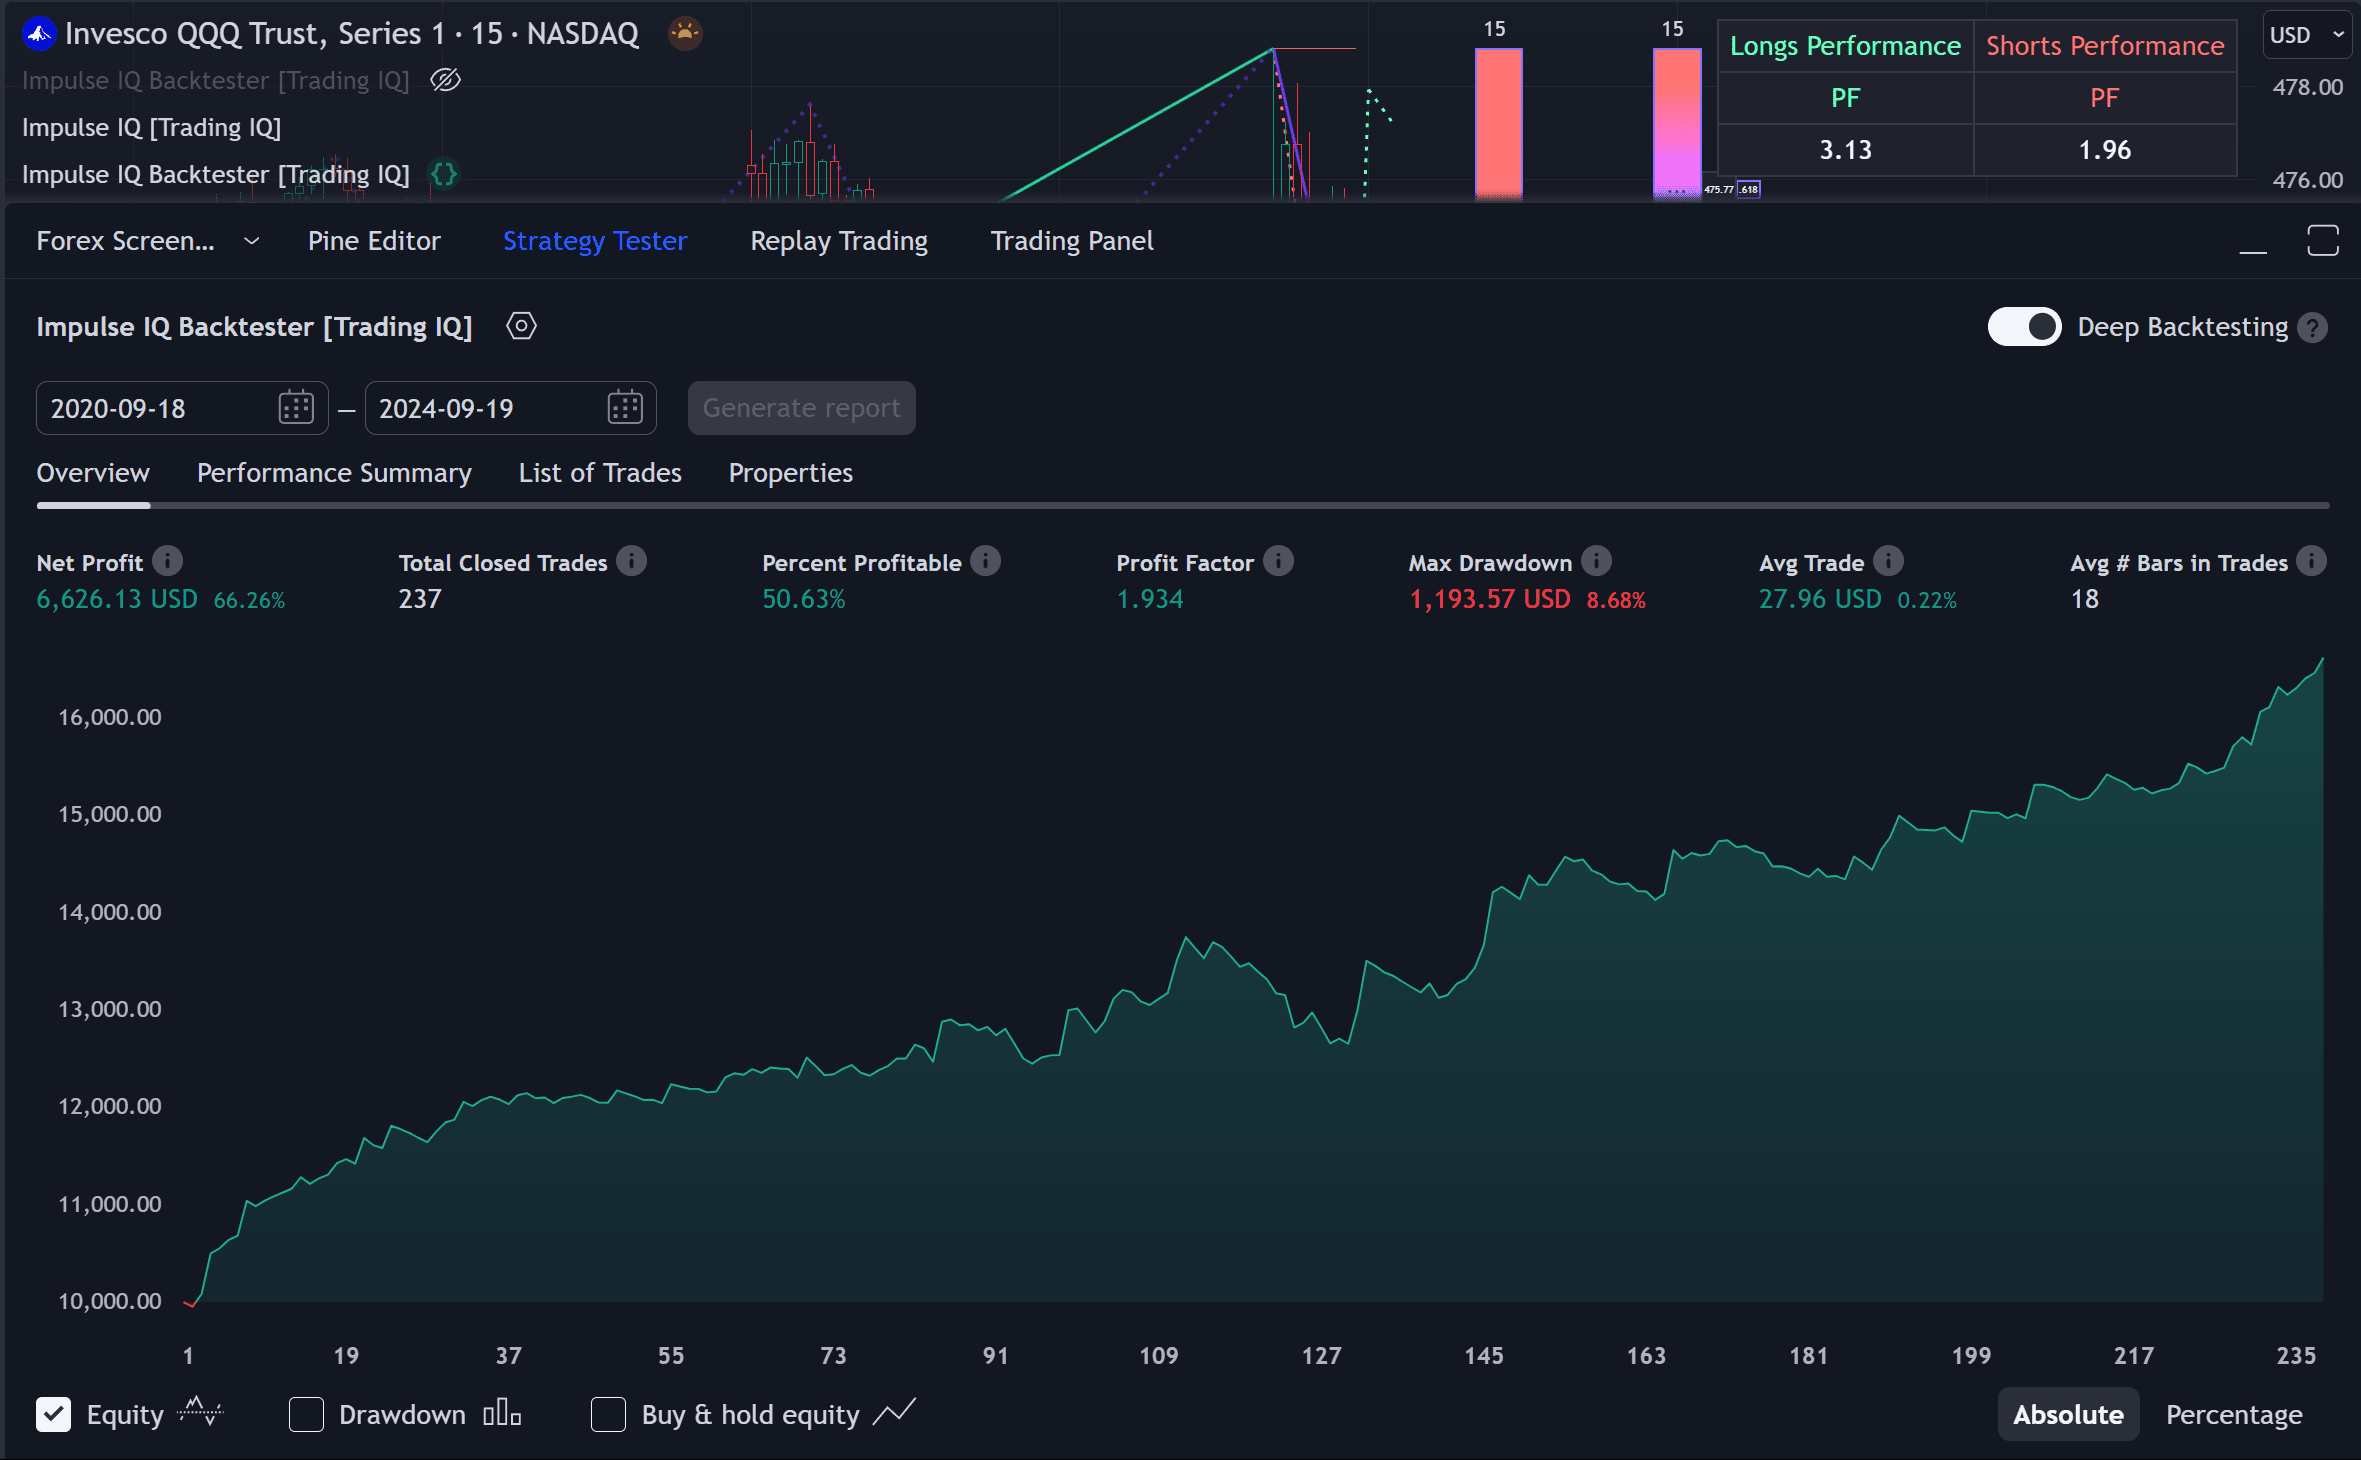
Task: Click the Equity line chart icon
Action: (x=200, y=1413)
